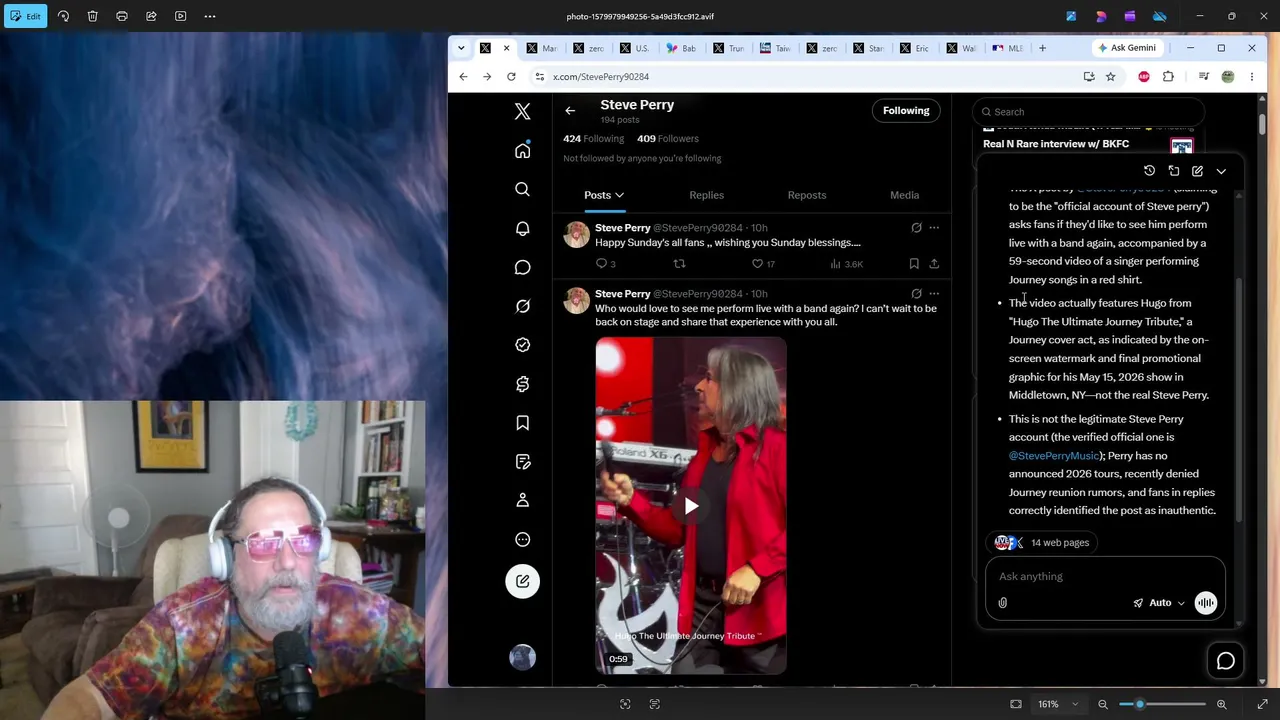Open Grok icon in X sidebar
1280x720 pixels.
coord(522,306)
